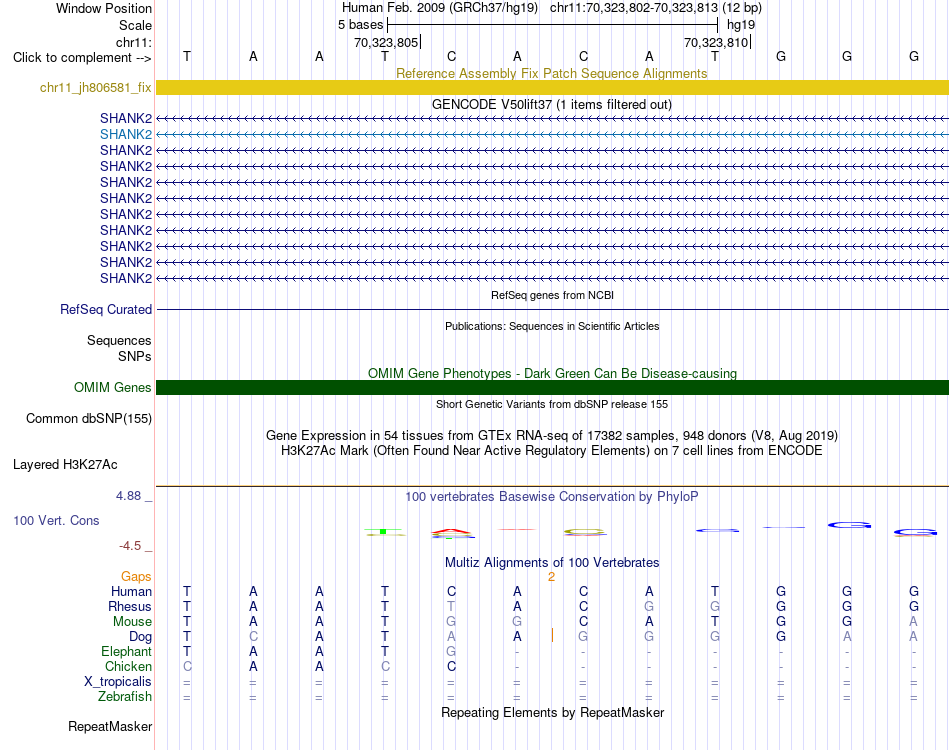Open the GTEx "Gene Expression in 54 tissues" title
950x750 pixels.
tap(552, 436)
